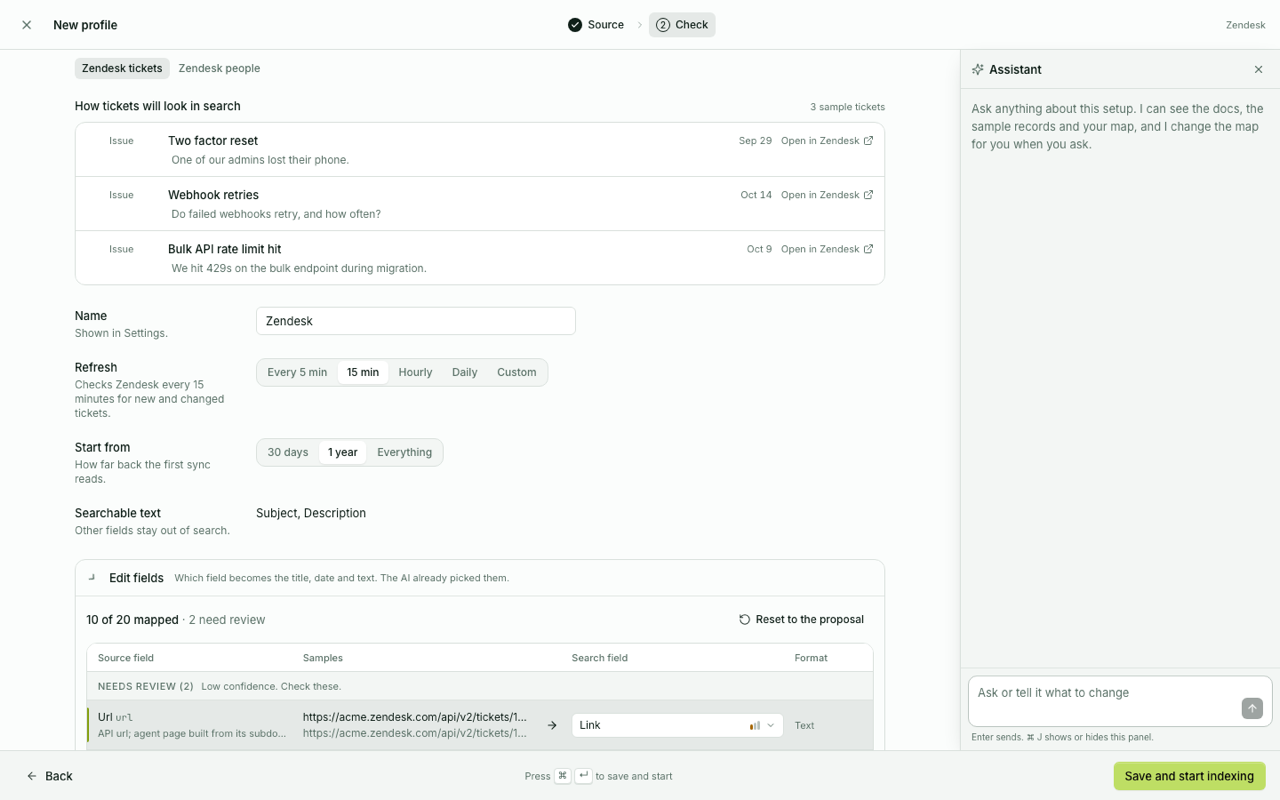
Task: Go to the Check step
Action: pyautogui.click(x=682, y=25)
